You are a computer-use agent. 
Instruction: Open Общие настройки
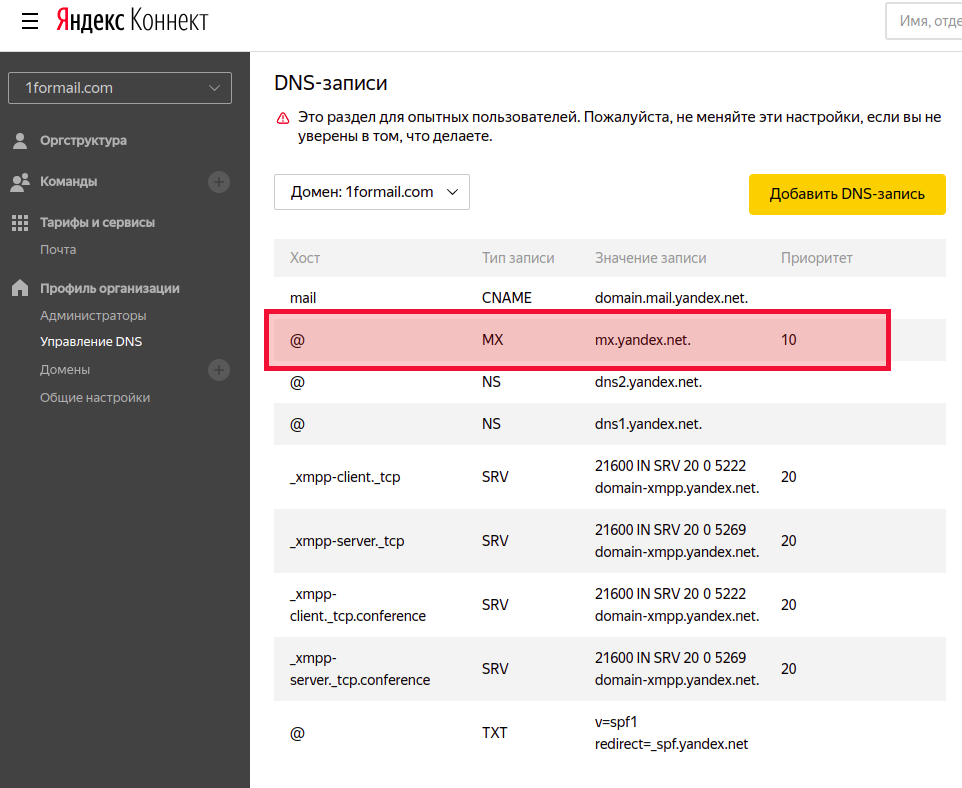(x=95, y=397)
